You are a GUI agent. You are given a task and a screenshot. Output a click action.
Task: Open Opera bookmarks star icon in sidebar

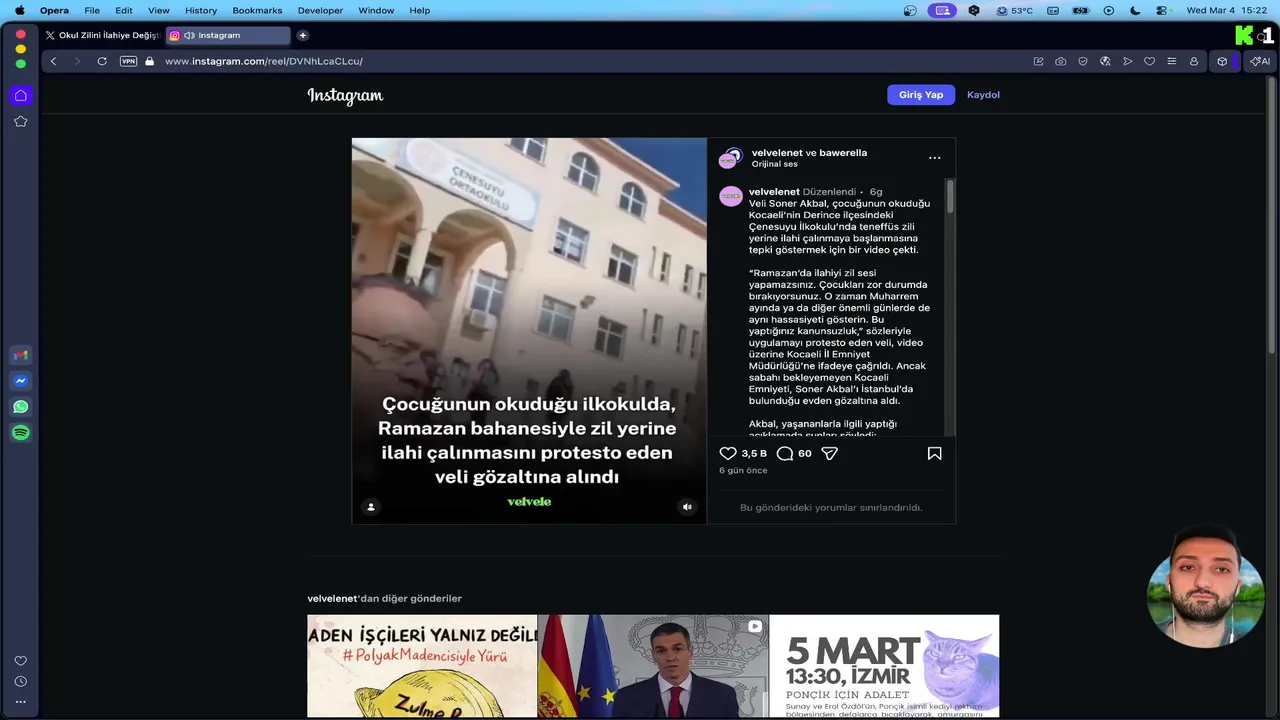click(20, 121)
